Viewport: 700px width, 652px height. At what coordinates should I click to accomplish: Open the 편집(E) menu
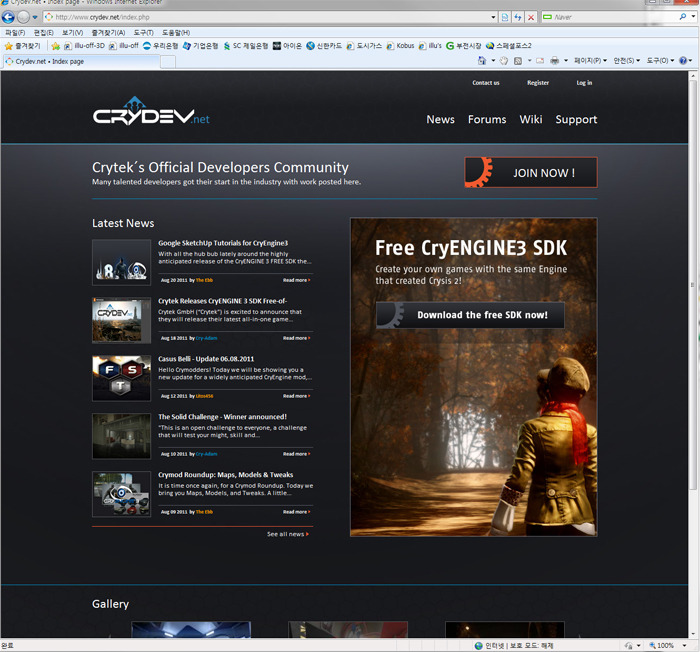click(x=43, y=33)
